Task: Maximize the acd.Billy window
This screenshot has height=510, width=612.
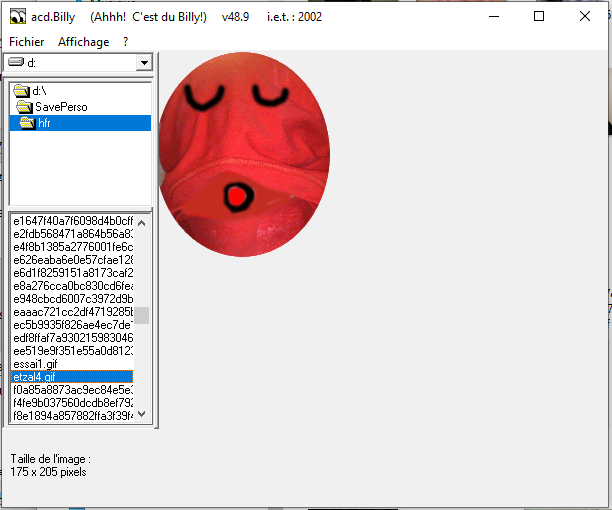Action: (539, 16)
